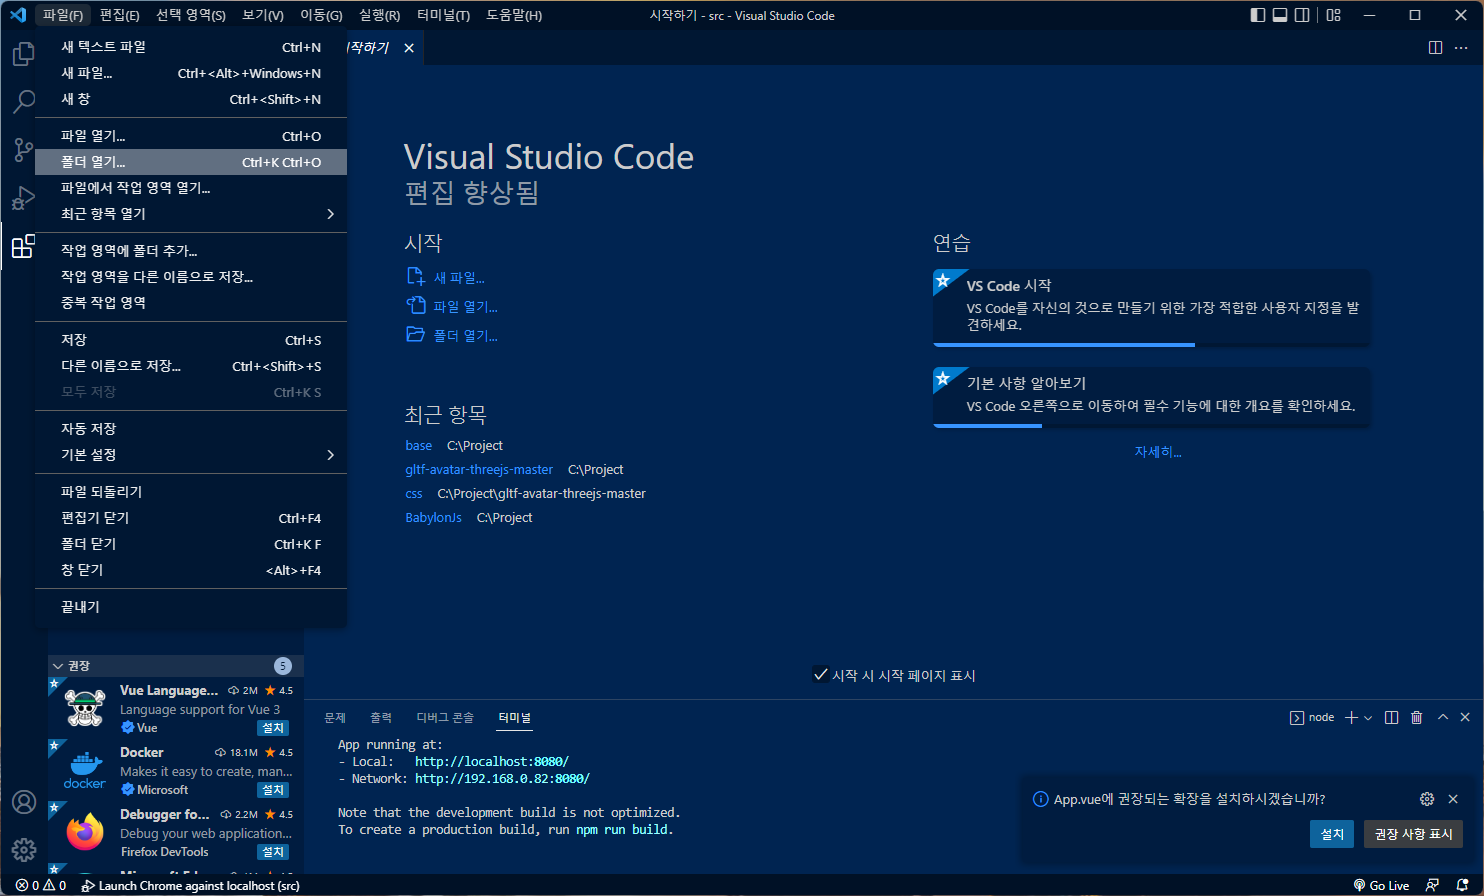Split the terminal panel
The image size is (1484, 896).
pos(1391,717)
